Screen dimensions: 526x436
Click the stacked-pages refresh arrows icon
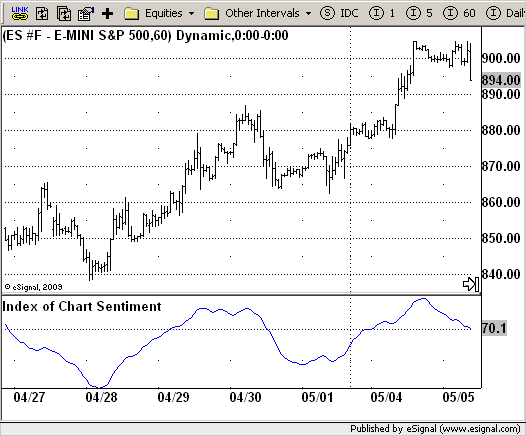click(x=64, y=14)
